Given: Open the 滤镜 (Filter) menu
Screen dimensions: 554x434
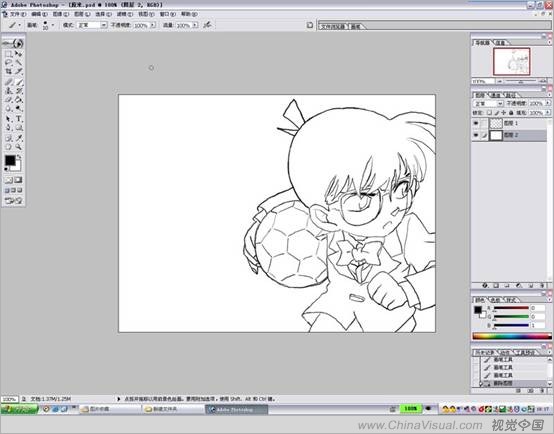Looking at the screenshot, I should click(125, 14).
